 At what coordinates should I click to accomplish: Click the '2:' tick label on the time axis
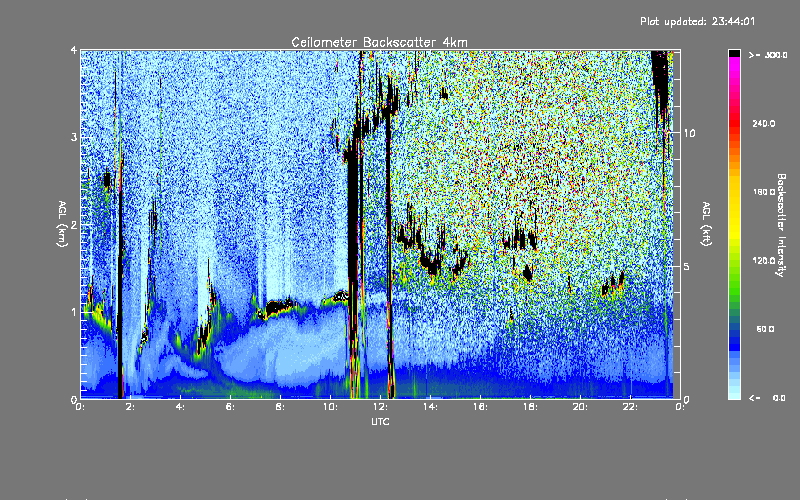click(x=130, y=407)
